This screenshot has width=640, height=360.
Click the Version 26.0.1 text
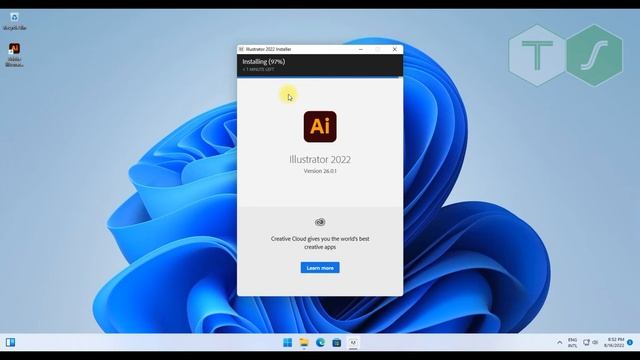[320, 171]
